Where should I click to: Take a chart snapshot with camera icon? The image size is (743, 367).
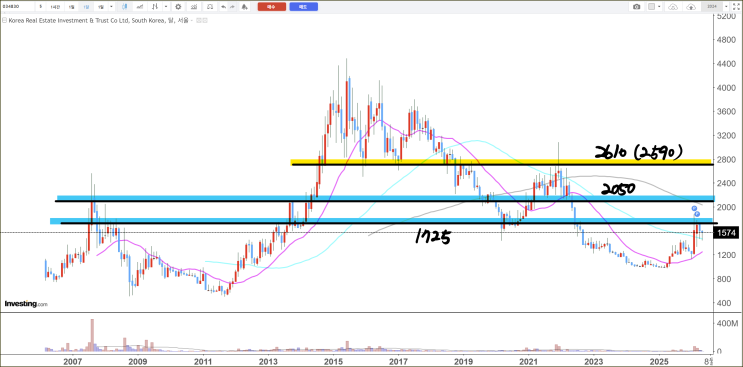tap(636, 7)
